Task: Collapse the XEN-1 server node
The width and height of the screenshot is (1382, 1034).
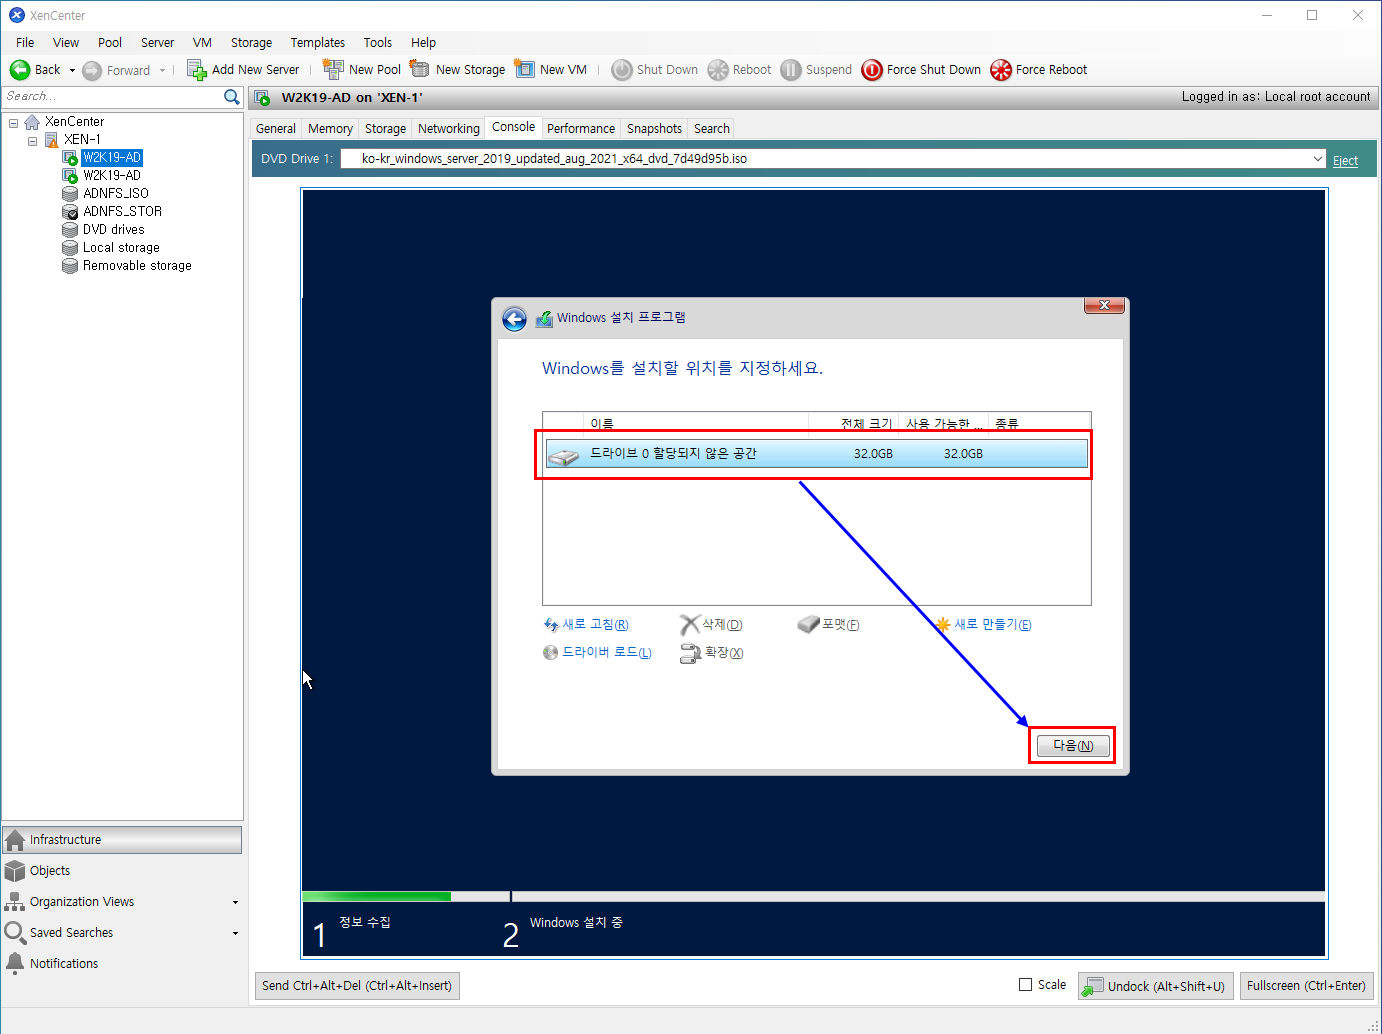Action: [x=32, y=140]
